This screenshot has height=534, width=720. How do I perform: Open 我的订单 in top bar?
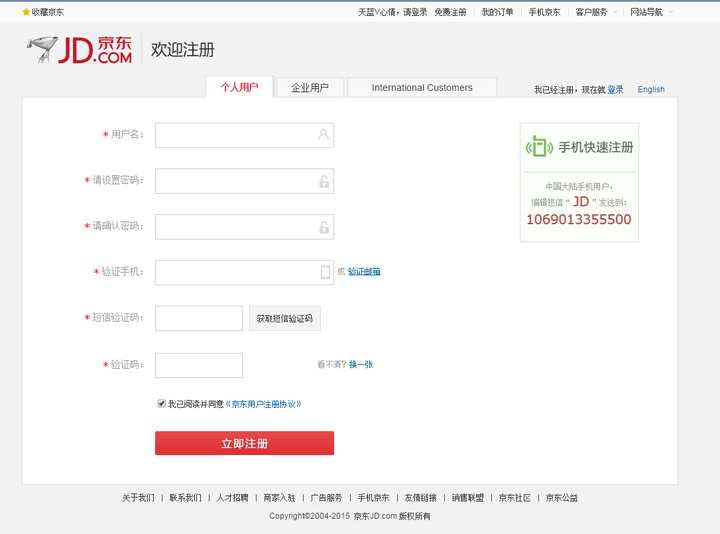point(497,12)
